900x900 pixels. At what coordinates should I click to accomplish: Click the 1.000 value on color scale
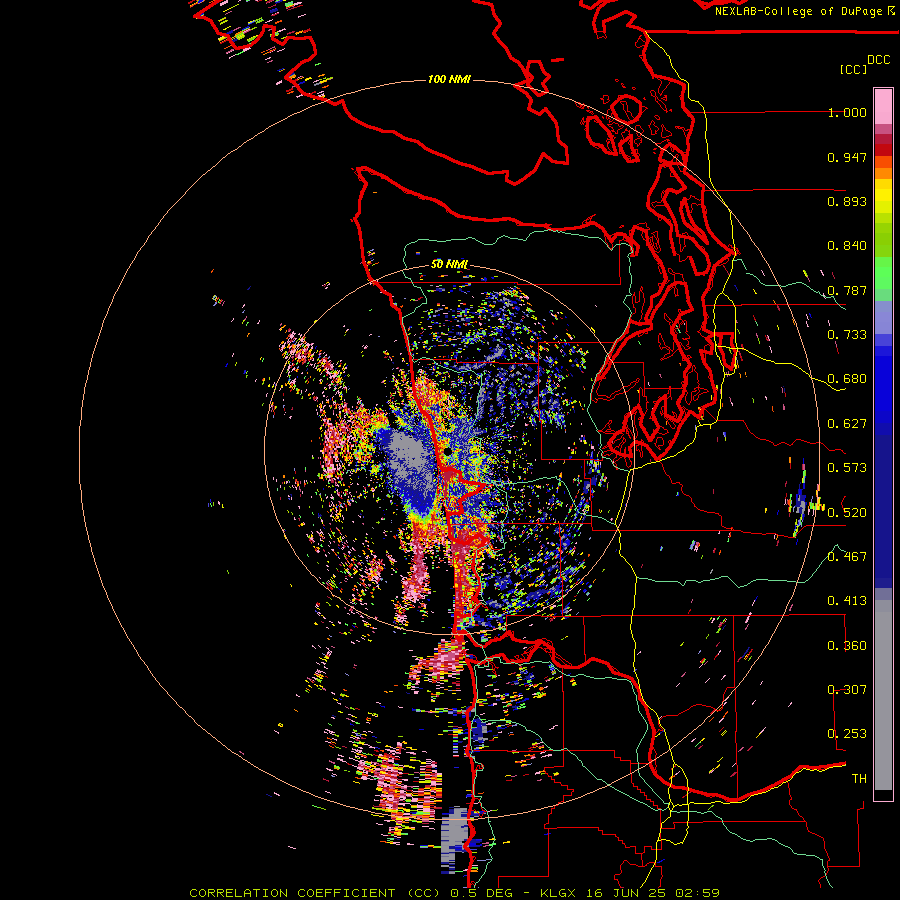tap(847, 112)
